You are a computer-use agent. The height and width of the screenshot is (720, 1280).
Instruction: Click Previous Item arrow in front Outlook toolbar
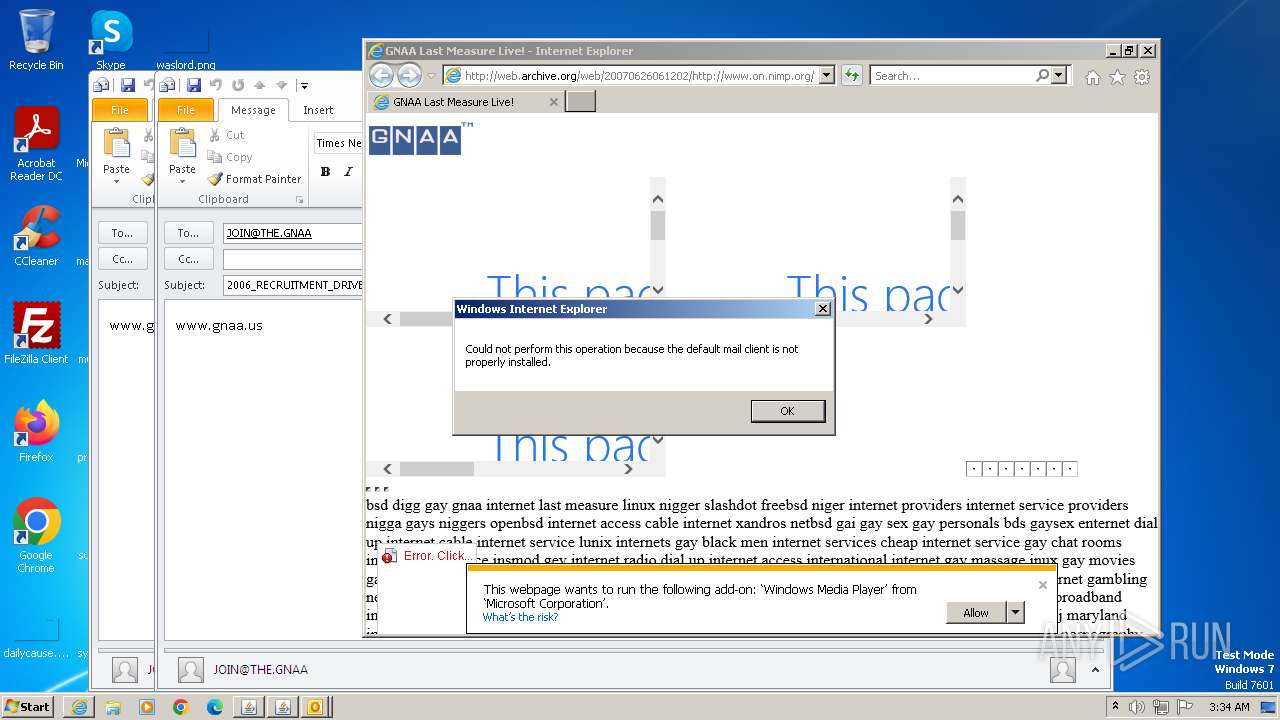tap(259, 85)
